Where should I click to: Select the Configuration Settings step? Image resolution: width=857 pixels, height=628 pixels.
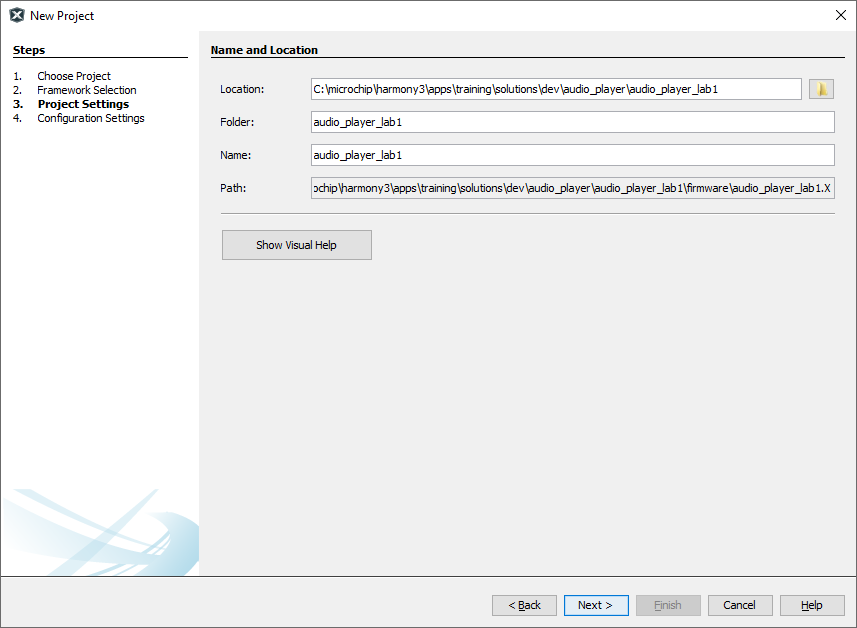(x=91, y=118)
